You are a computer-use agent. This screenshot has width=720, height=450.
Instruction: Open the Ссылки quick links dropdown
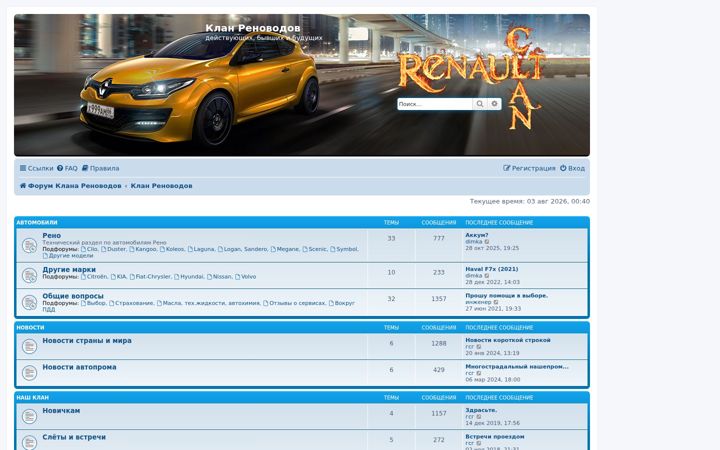click(36, 168)
